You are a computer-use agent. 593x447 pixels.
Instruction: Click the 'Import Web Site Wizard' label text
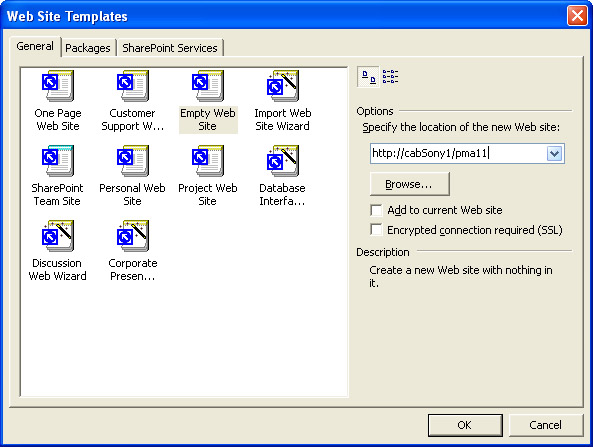tap(283, 120)
